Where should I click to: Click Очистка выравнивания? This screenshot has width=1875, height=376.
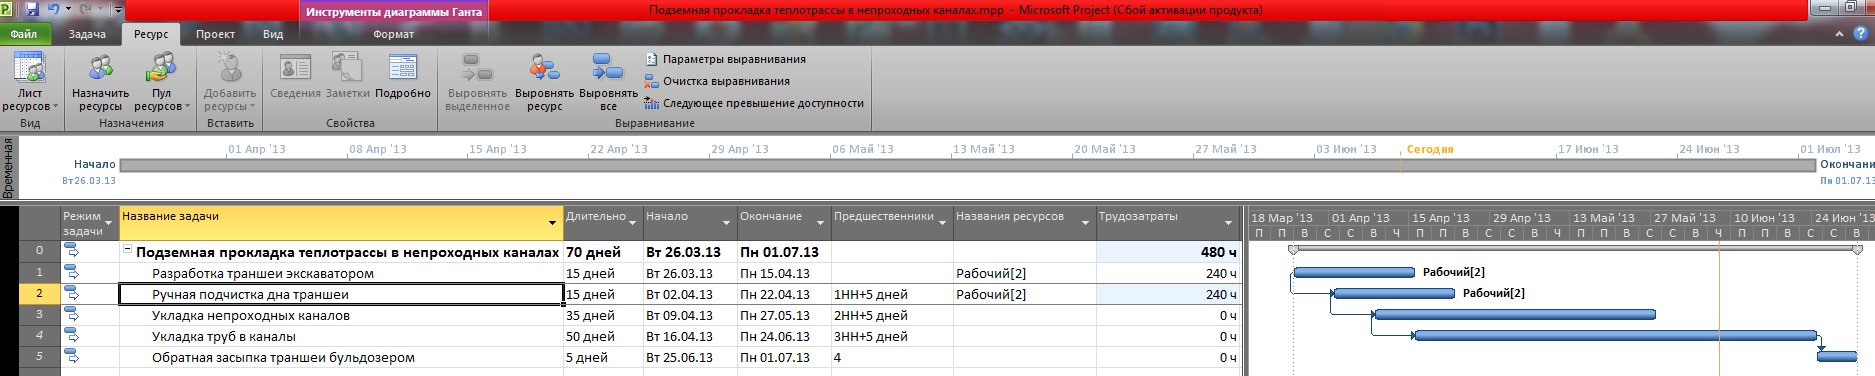[718, 81]
